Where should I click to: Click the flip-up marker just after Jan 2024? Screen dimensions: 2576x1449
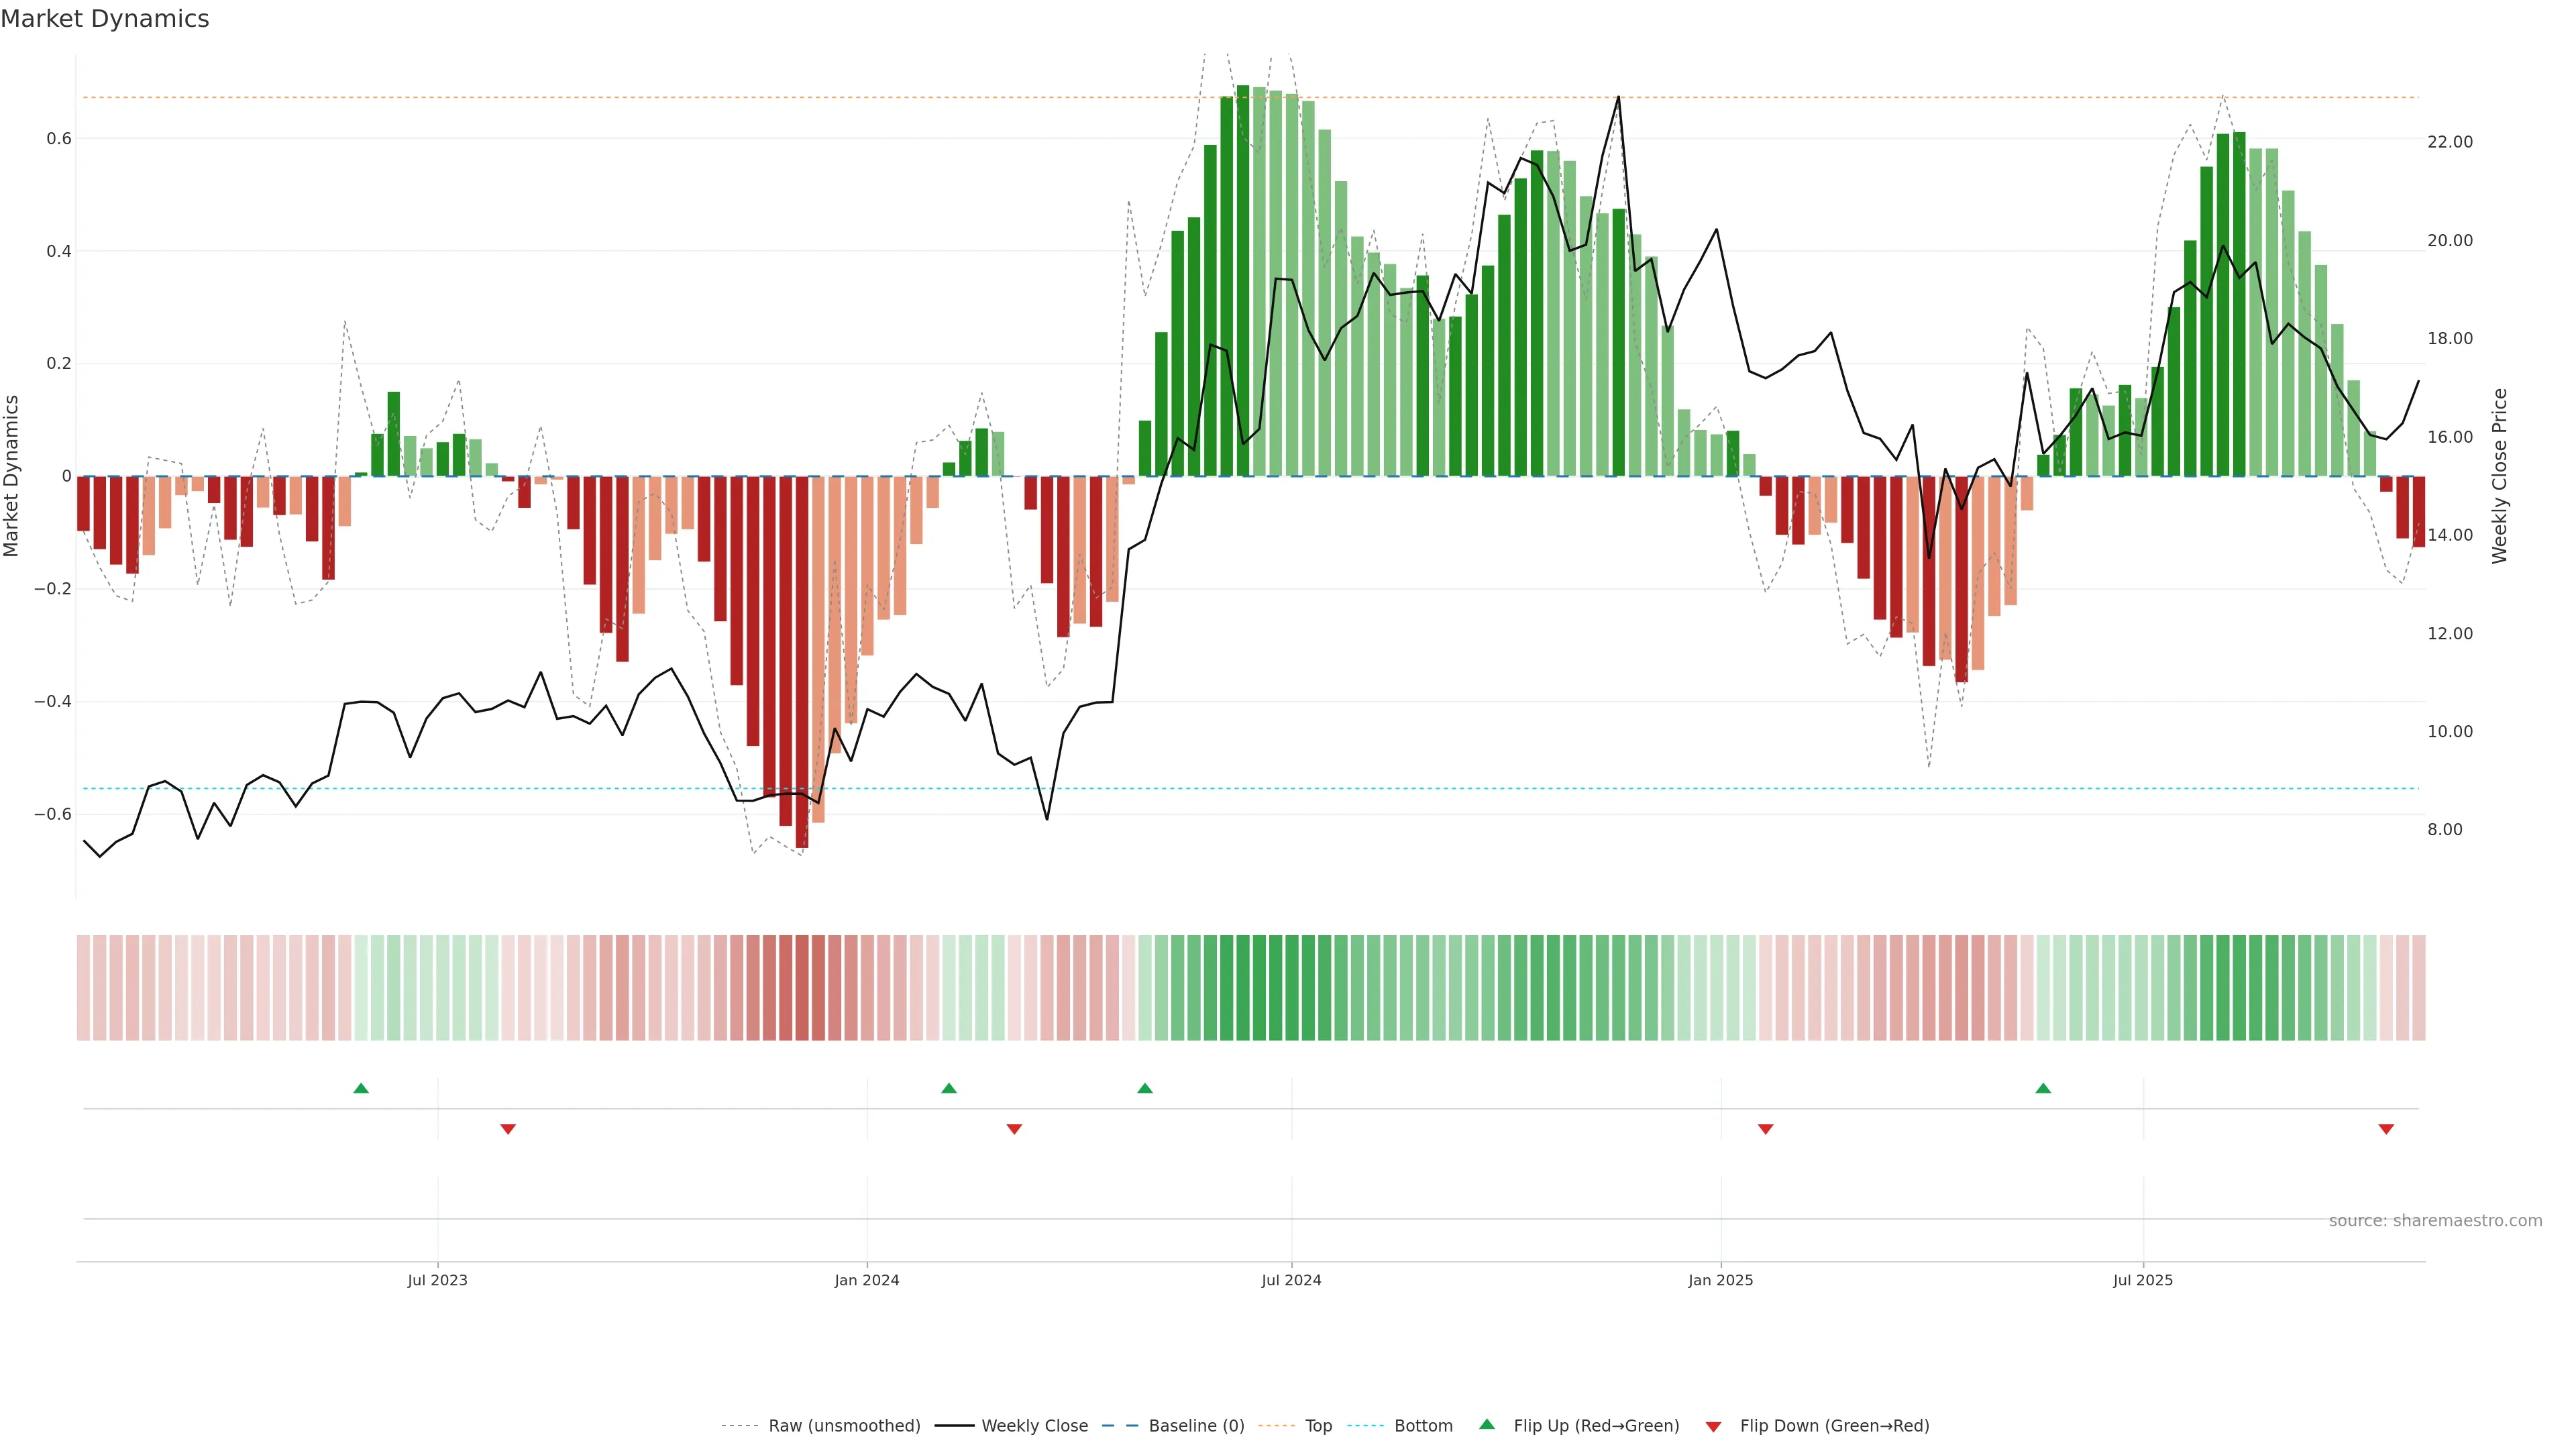click(949, 1088)
